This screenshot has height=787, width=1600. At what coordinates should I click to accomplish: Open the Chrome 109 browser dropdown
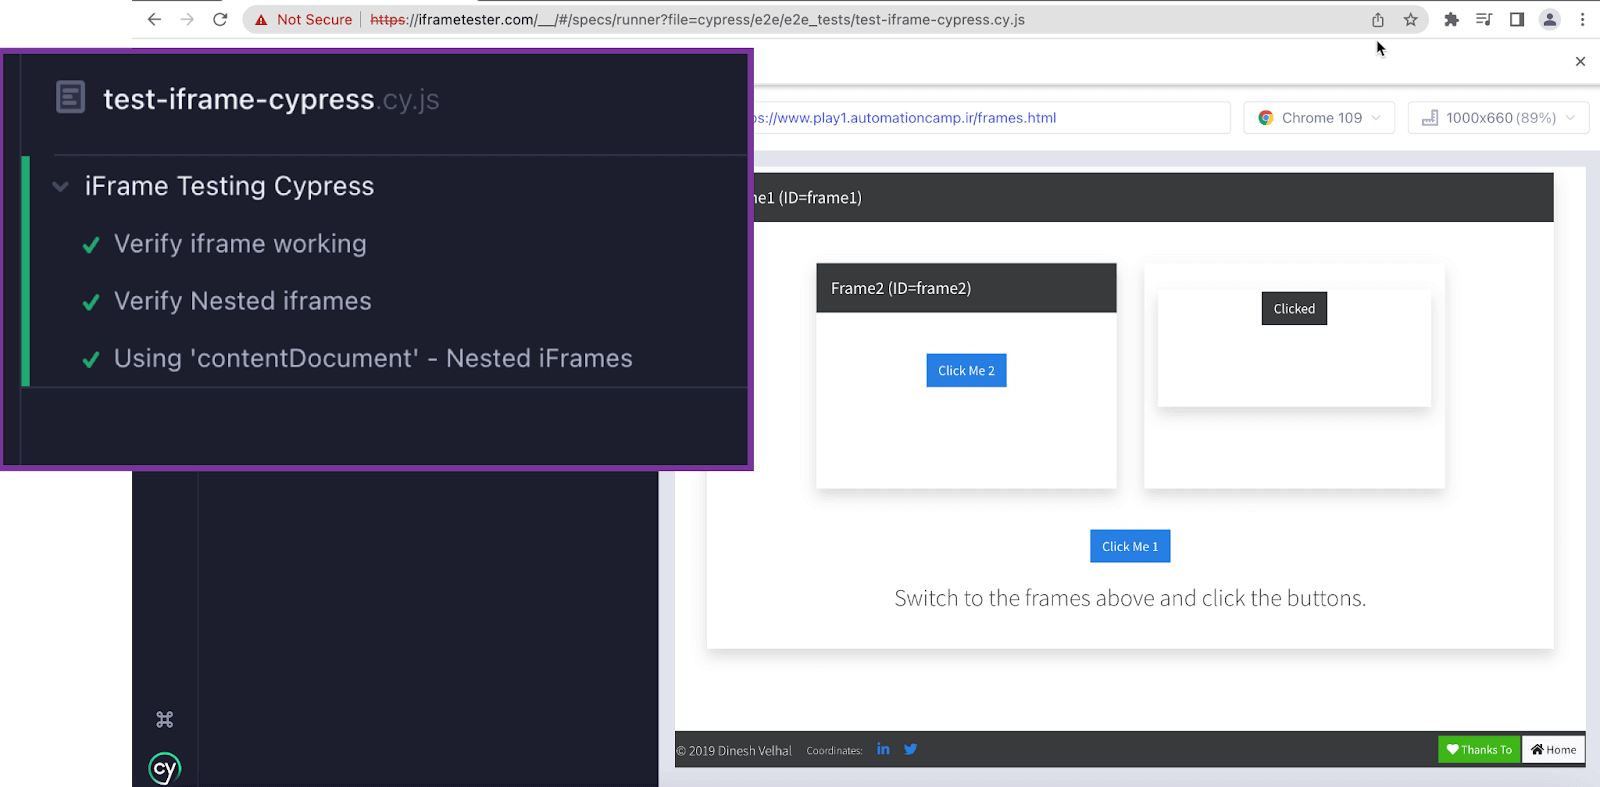coord(1319,118)
